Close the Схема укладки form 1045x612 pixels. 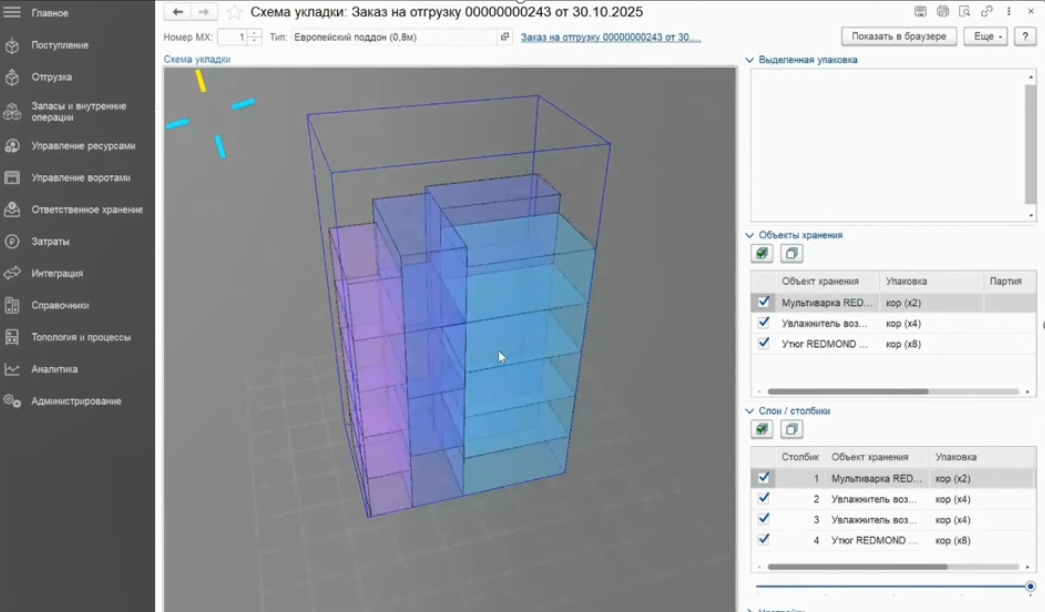pyautogui.click(x=1030, y=11)
